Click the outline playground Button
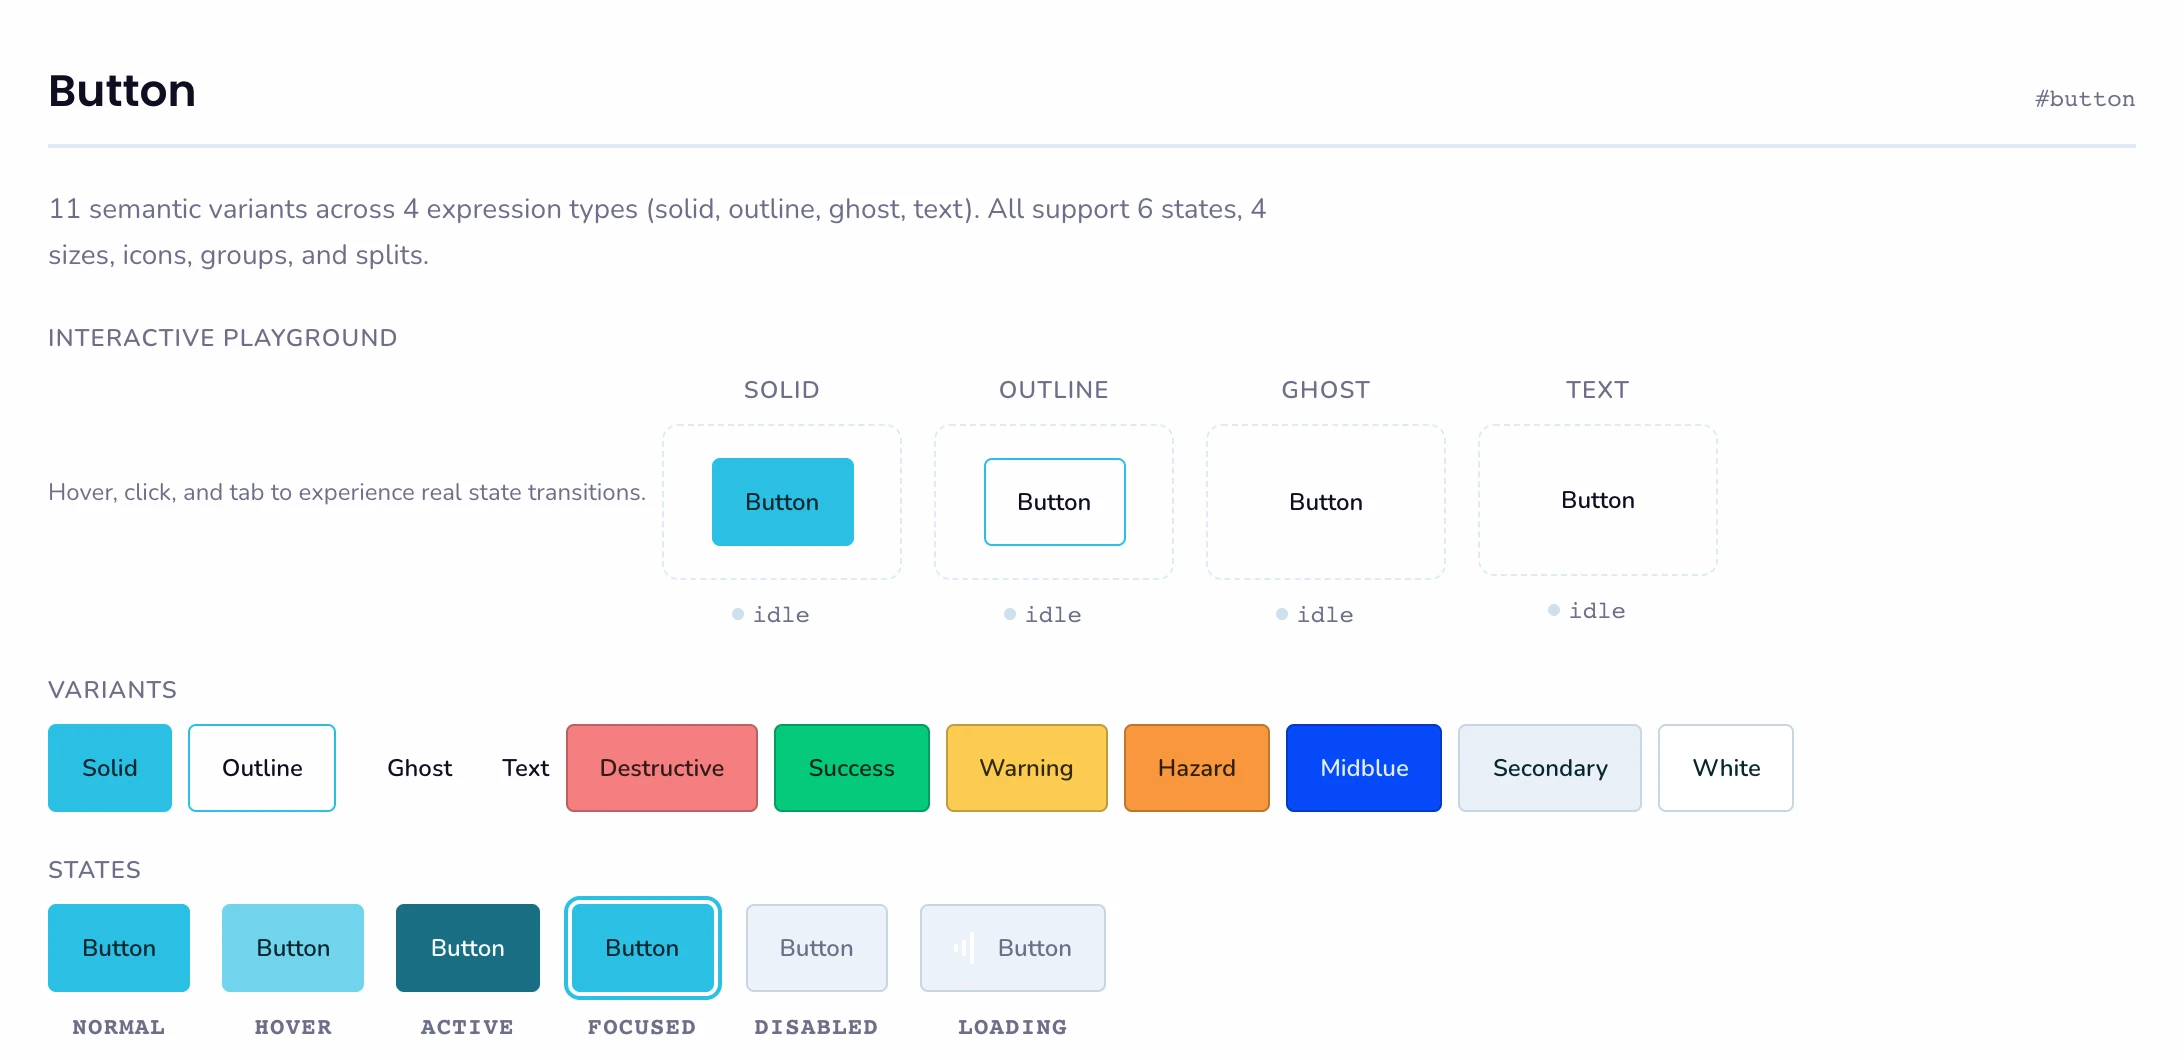Image resolution: width=2184 pixels, height=1060 pixels. (1054, 502)
